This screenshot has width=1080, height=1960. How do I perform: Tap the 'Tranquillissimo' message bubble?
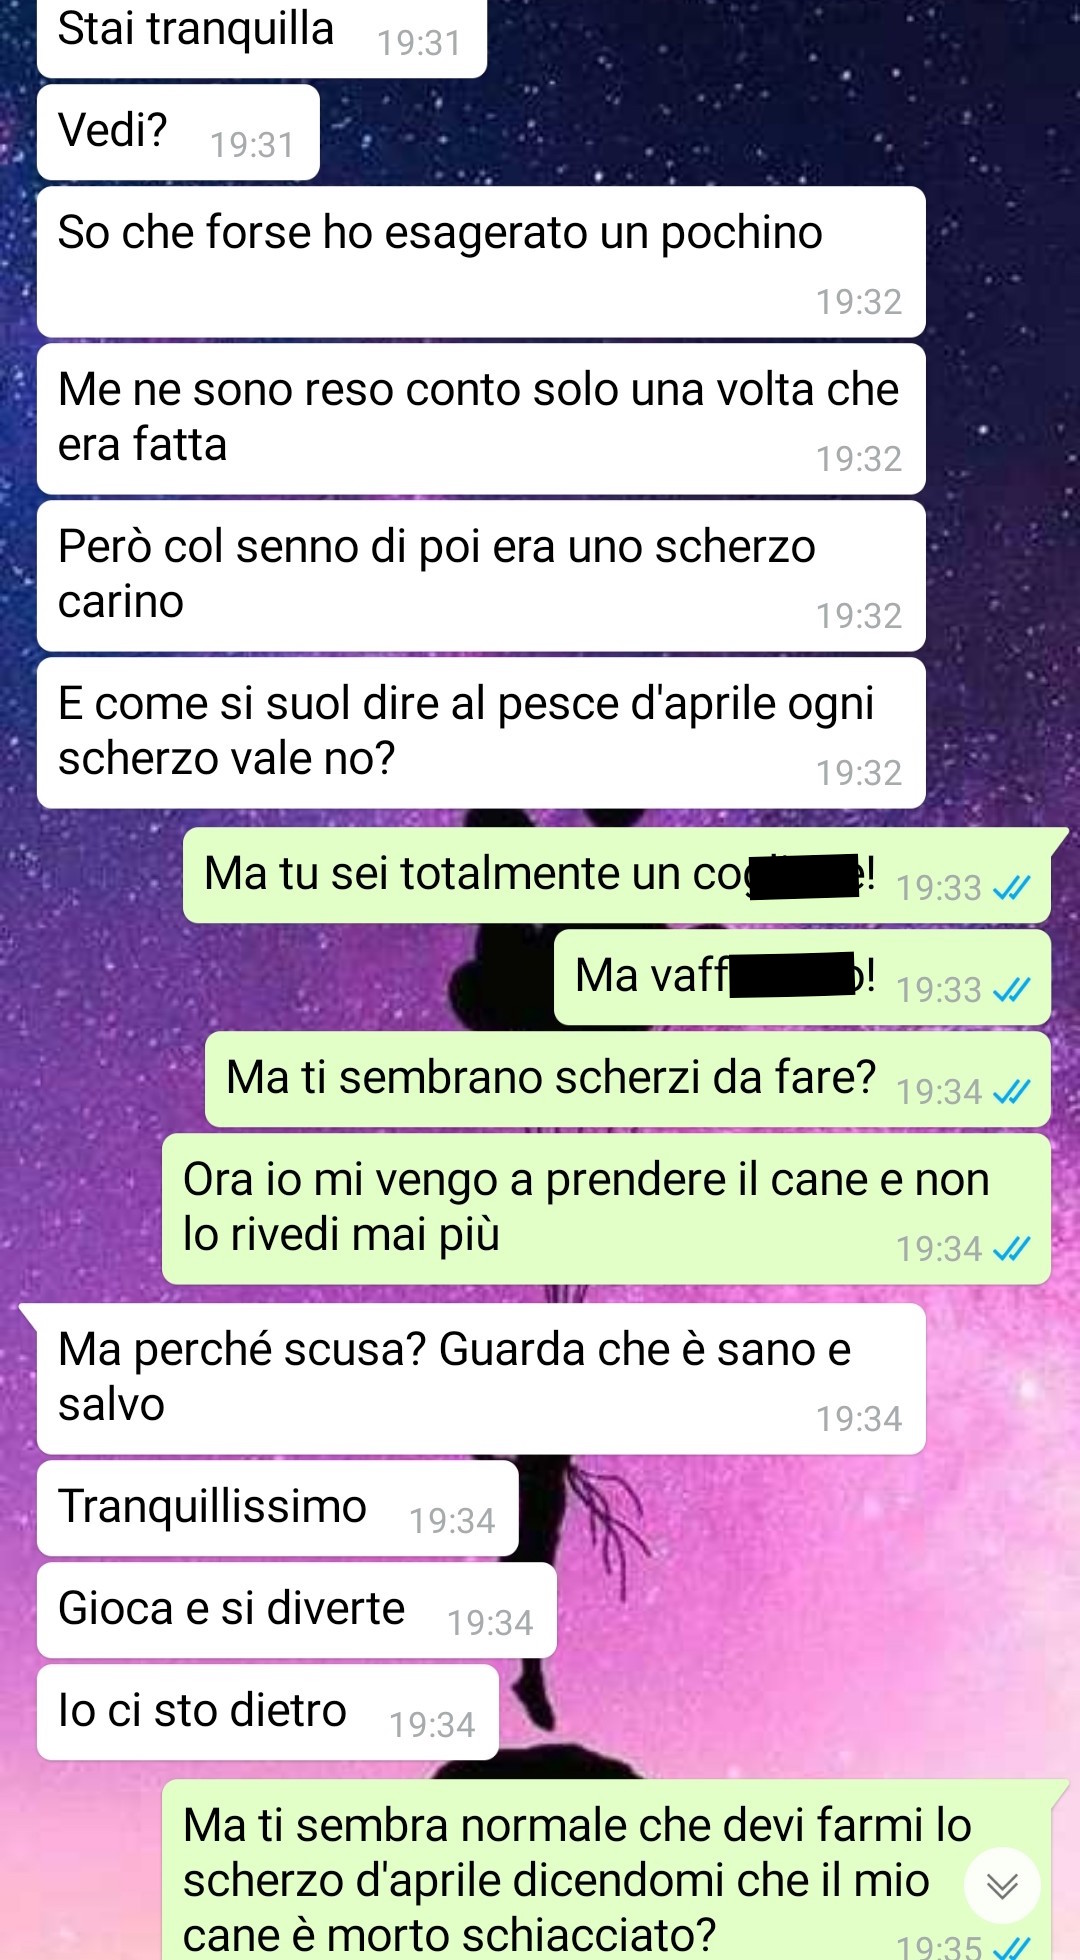tap(277, 1508)
